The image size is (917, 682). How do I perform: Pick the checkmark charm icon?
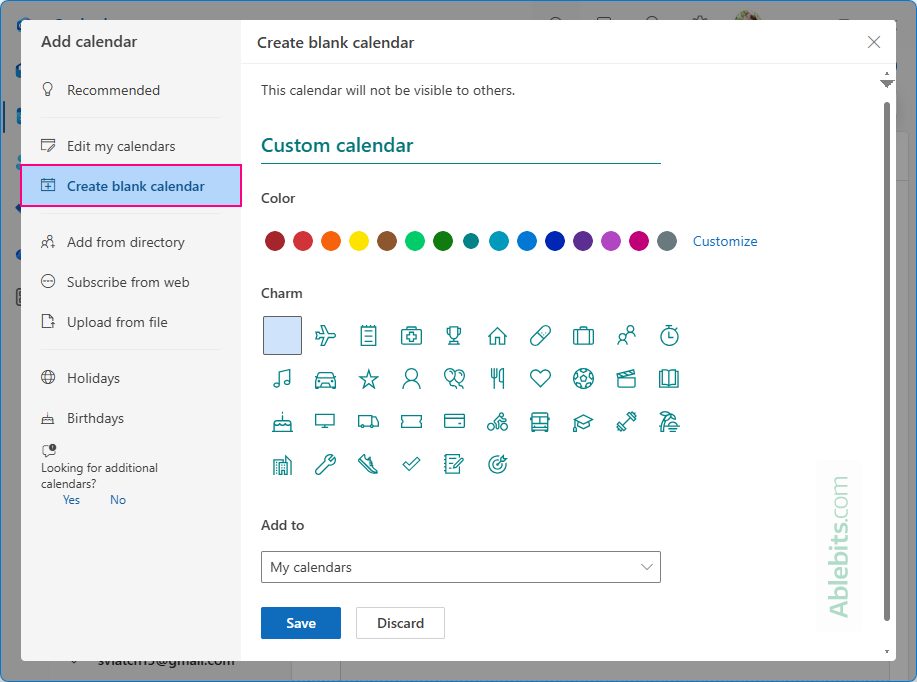(x=411, y=464)
